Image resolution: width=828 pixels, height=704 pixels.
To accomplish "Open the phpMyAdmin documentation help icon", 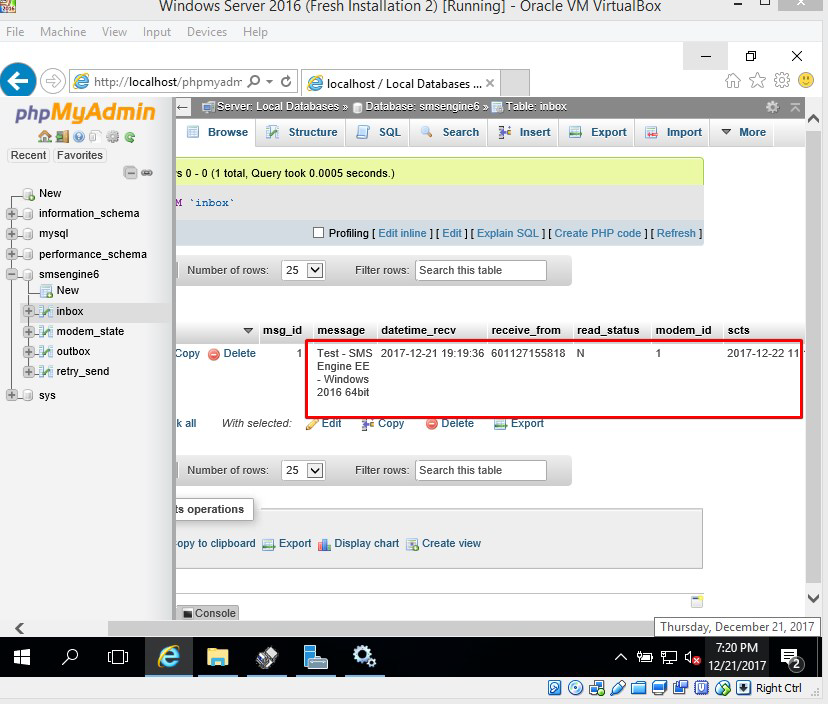I will (78, 137).
